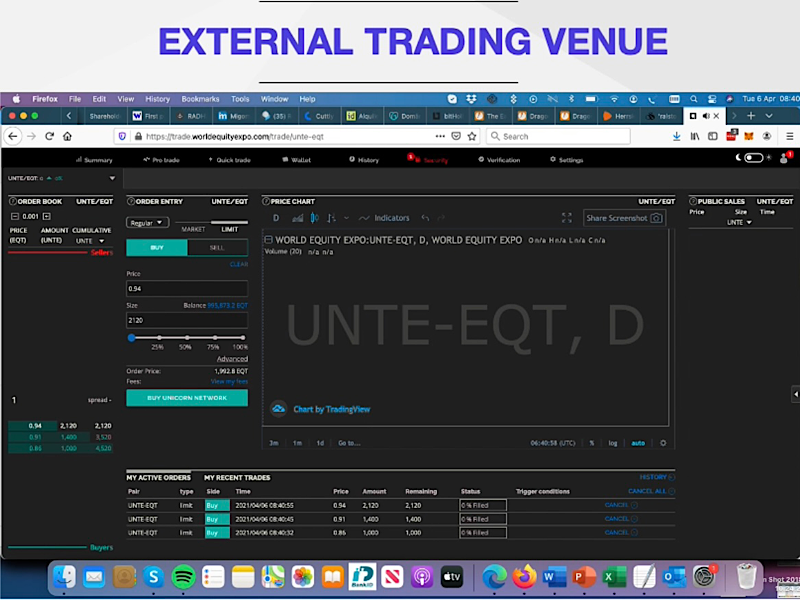Image resolution: width=800 pixels, height=600 pixels.
Task: Open the Quick trade page
Action: 229,160
